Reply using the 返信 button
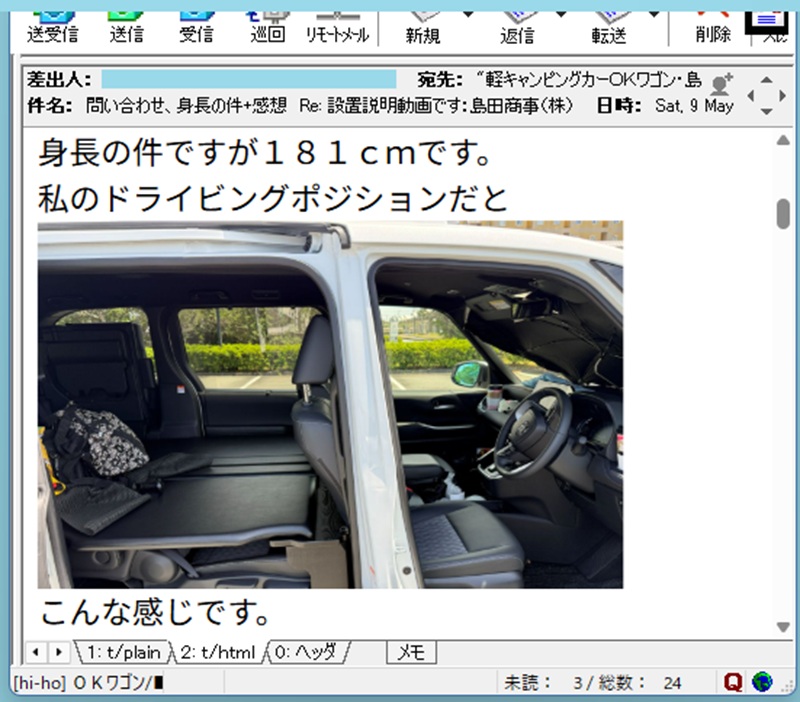800x702 pixels. tap(517, 29)
